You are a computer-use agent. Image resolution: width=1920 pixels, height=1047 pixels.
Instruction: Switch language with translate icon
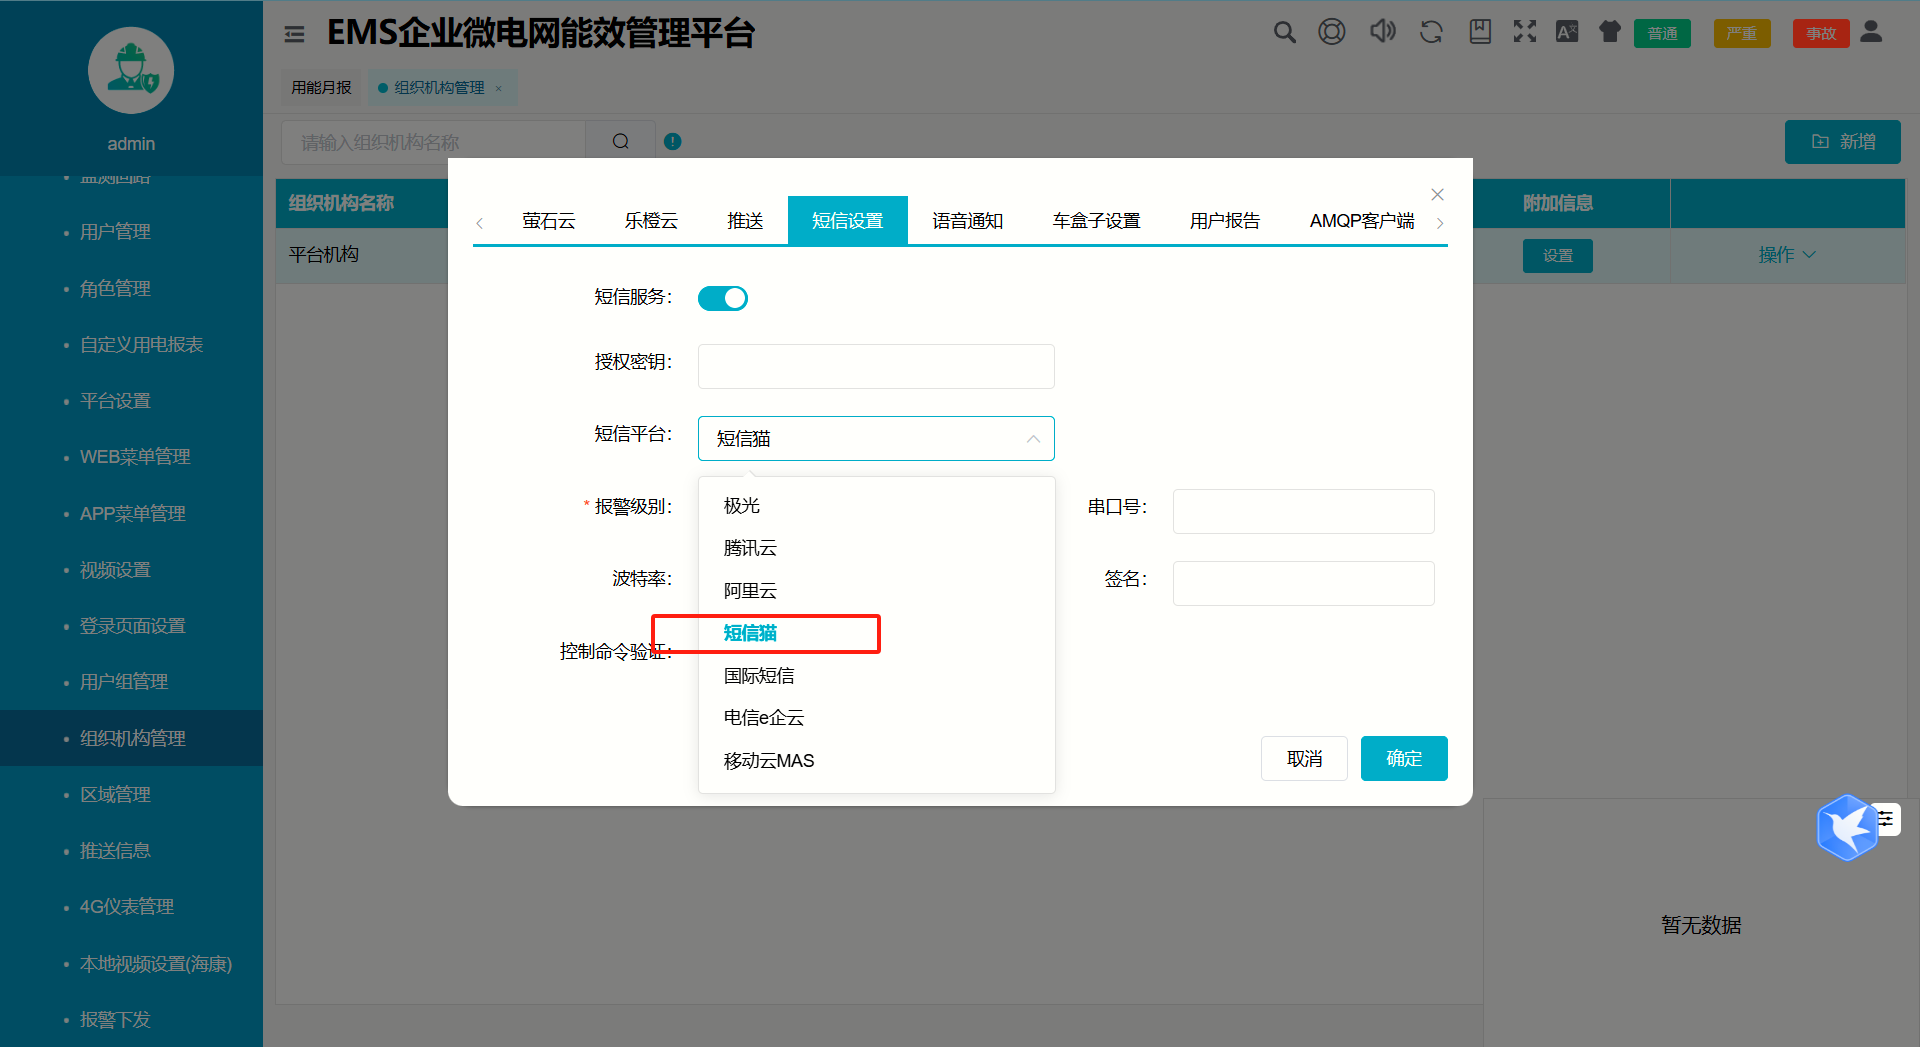click(x=1567, y=32)
